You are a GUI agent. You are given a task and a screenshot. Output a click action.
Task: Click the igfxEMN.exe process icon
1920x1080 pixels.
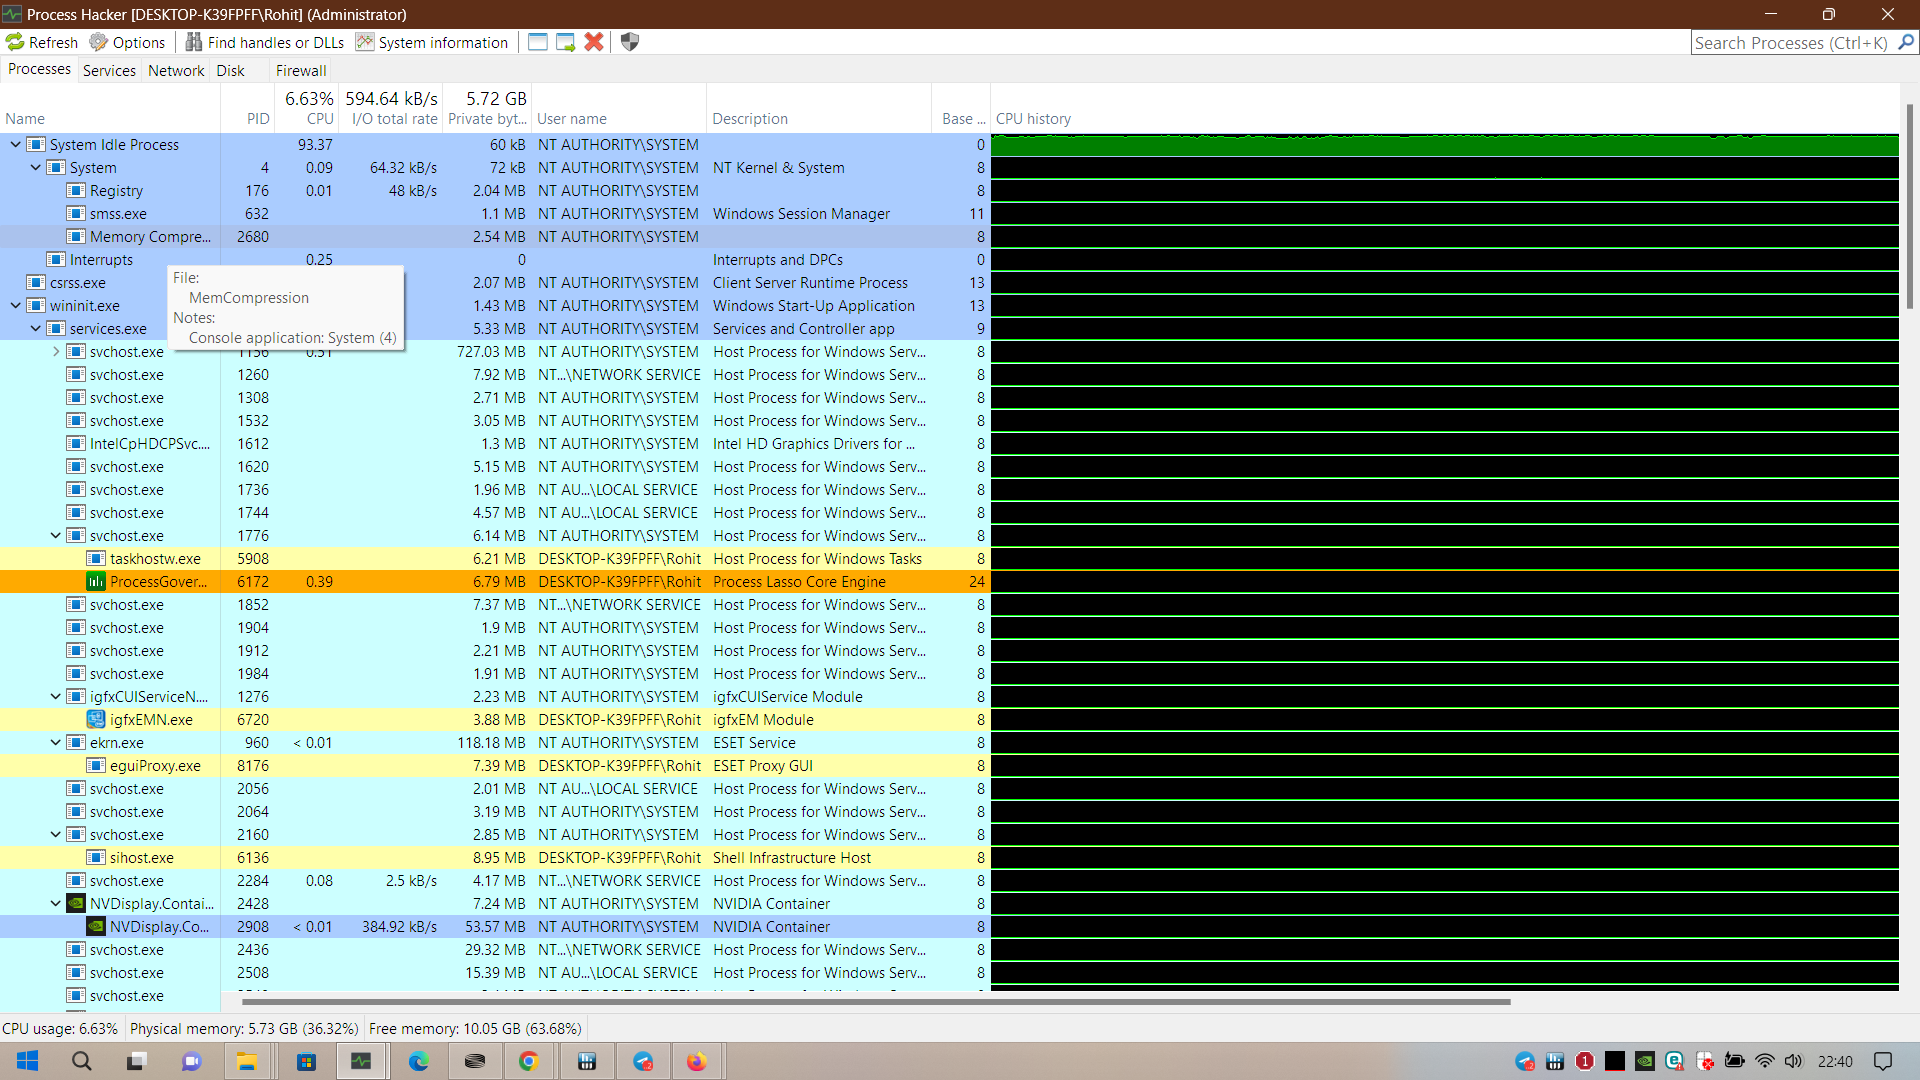point(96,720)
